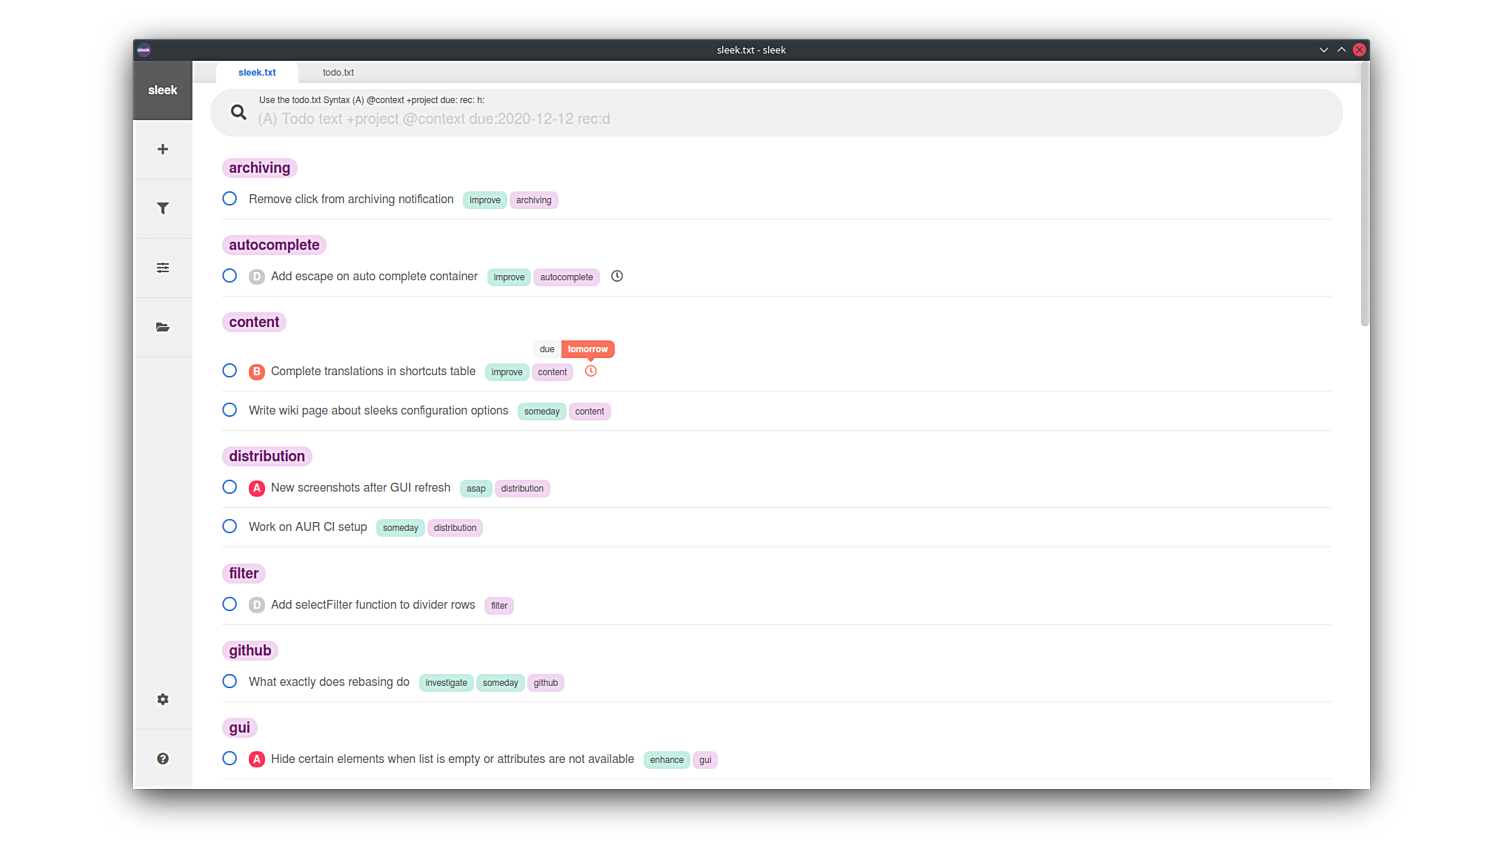Mark Complete translations in shortcuts table done
The width and height of the screenshot is (1504, 846).
[230, 371]
